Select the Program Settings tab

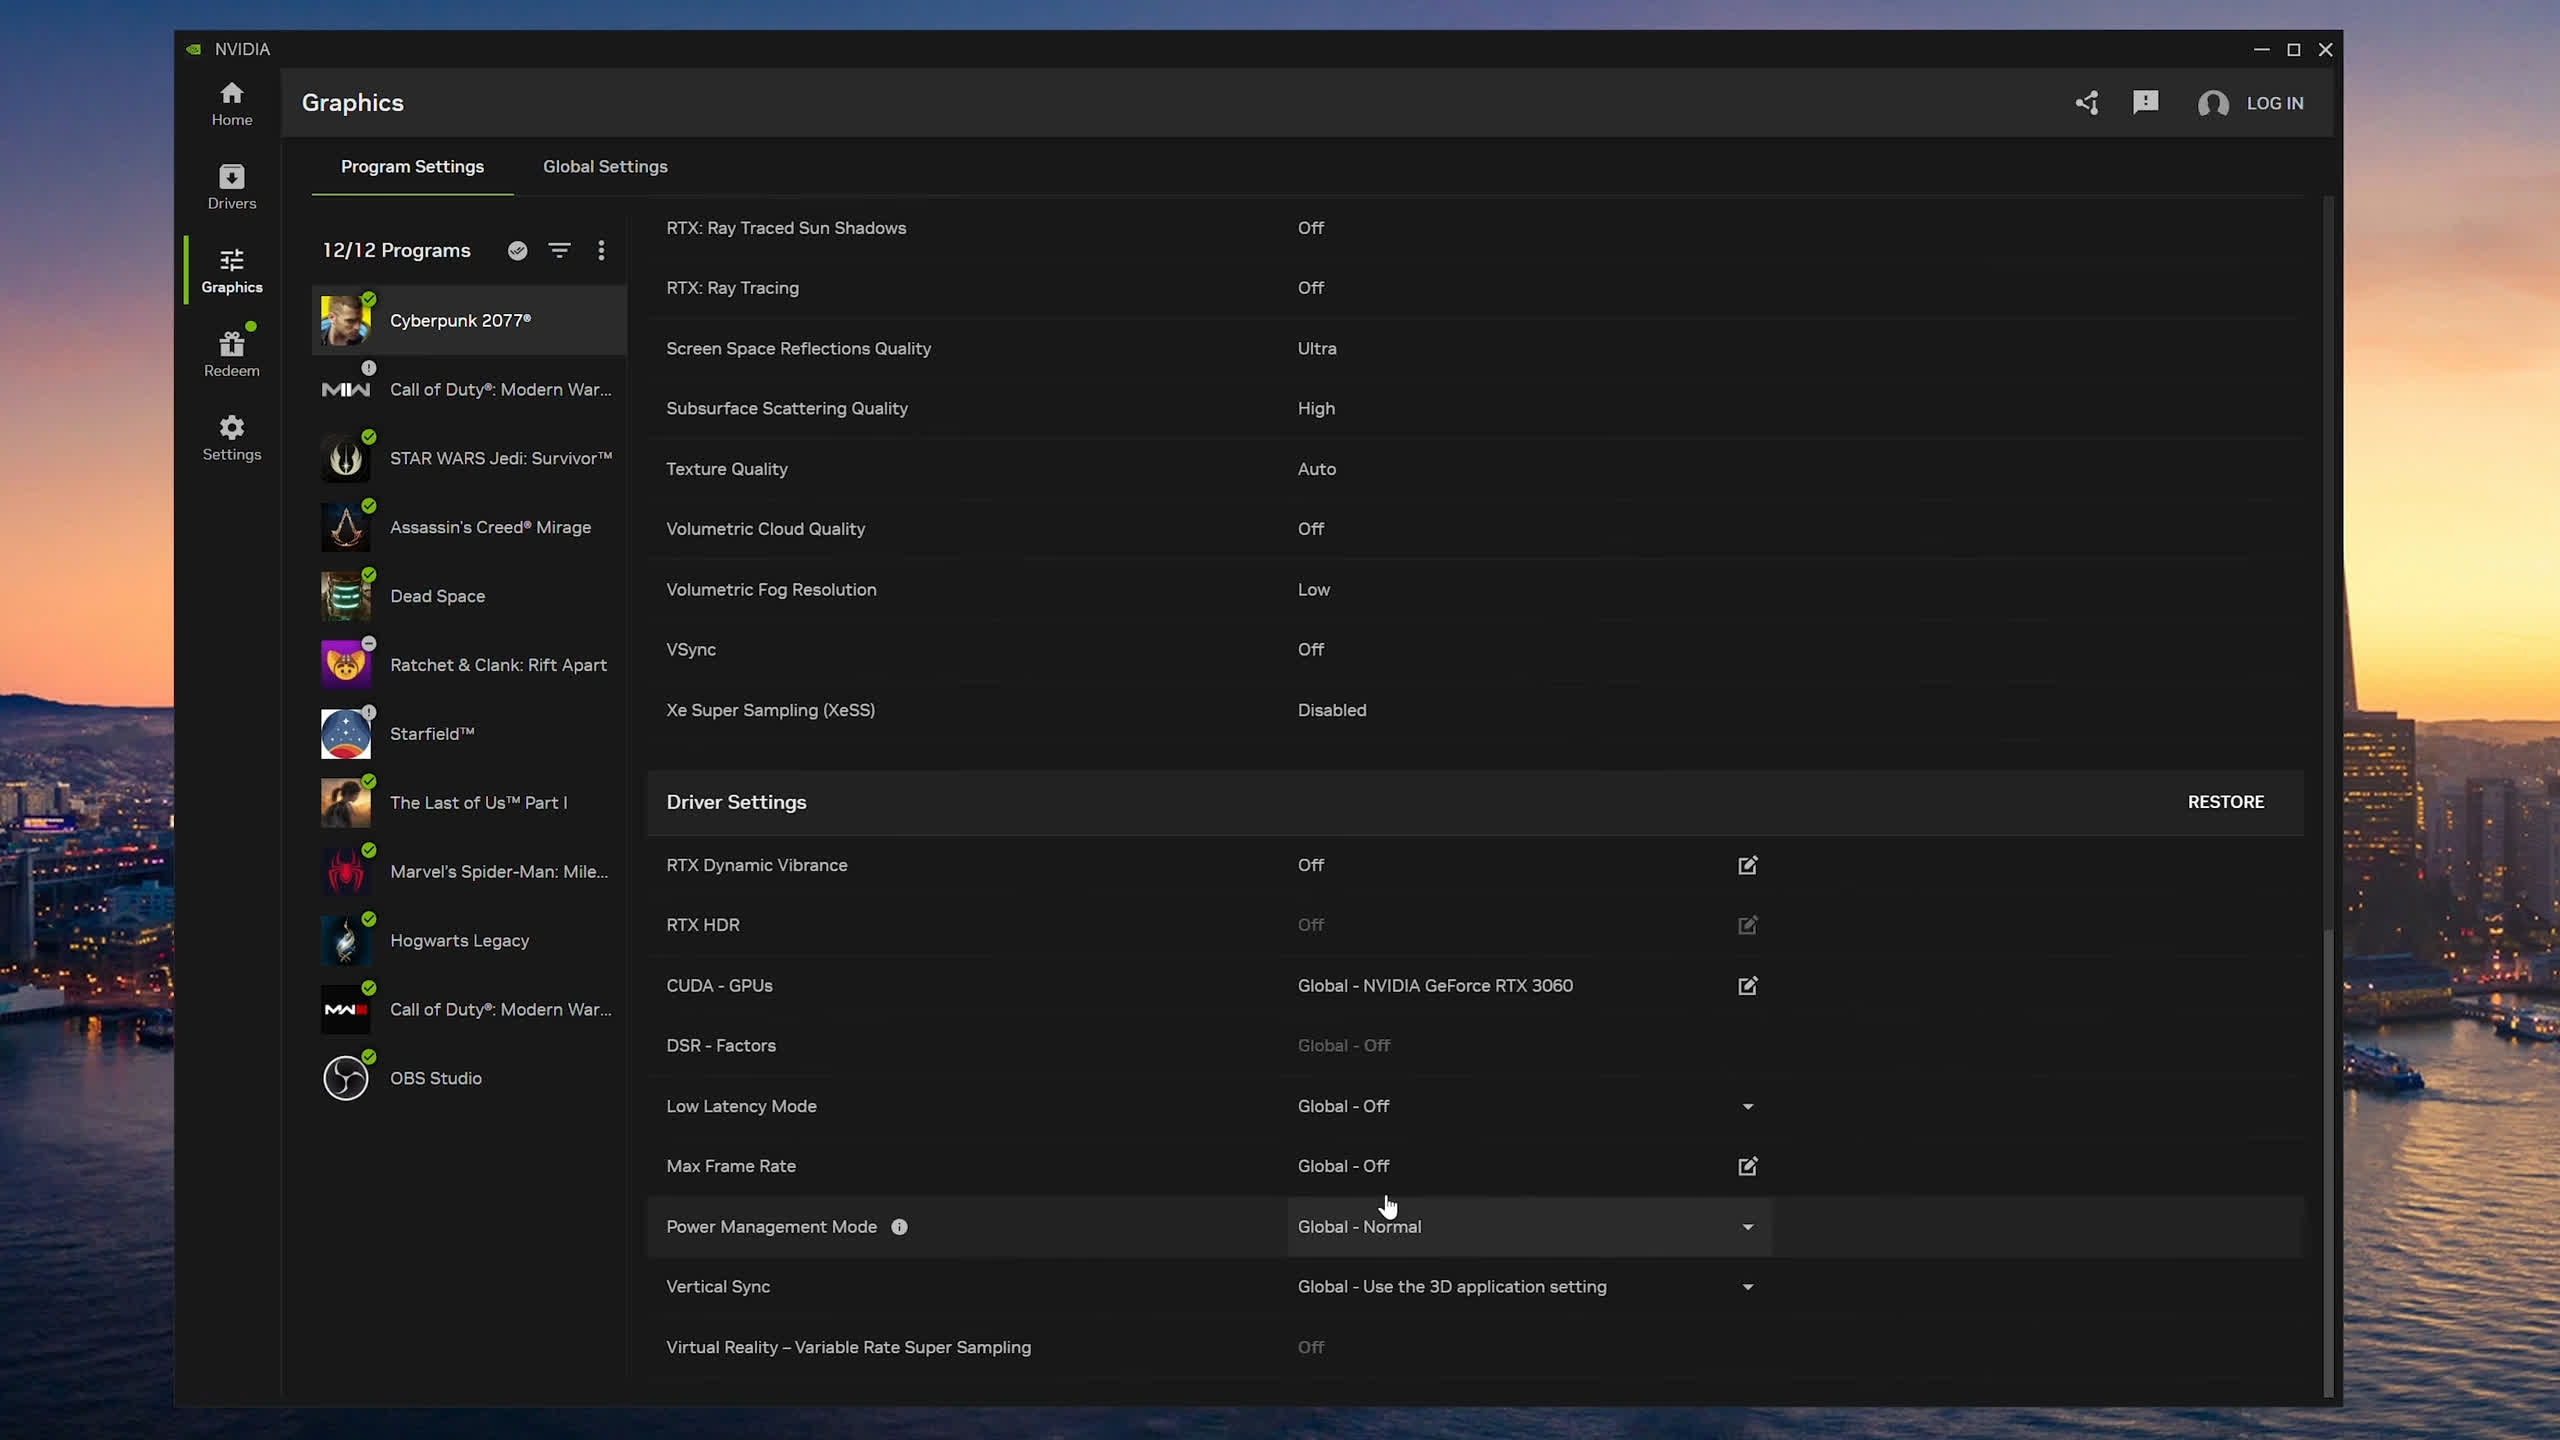pyautogui.click(x=412, y=167)
